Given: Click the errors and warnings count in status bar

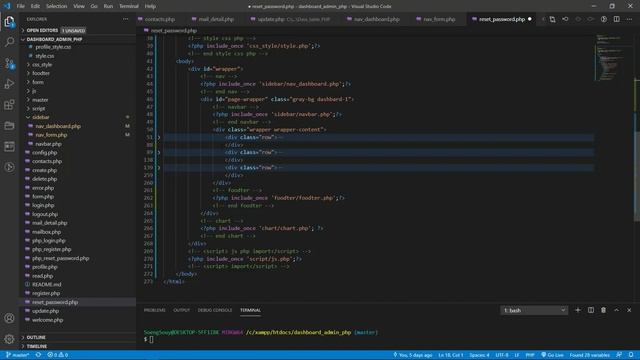Looking at the screenshot, I should [58, 355].
